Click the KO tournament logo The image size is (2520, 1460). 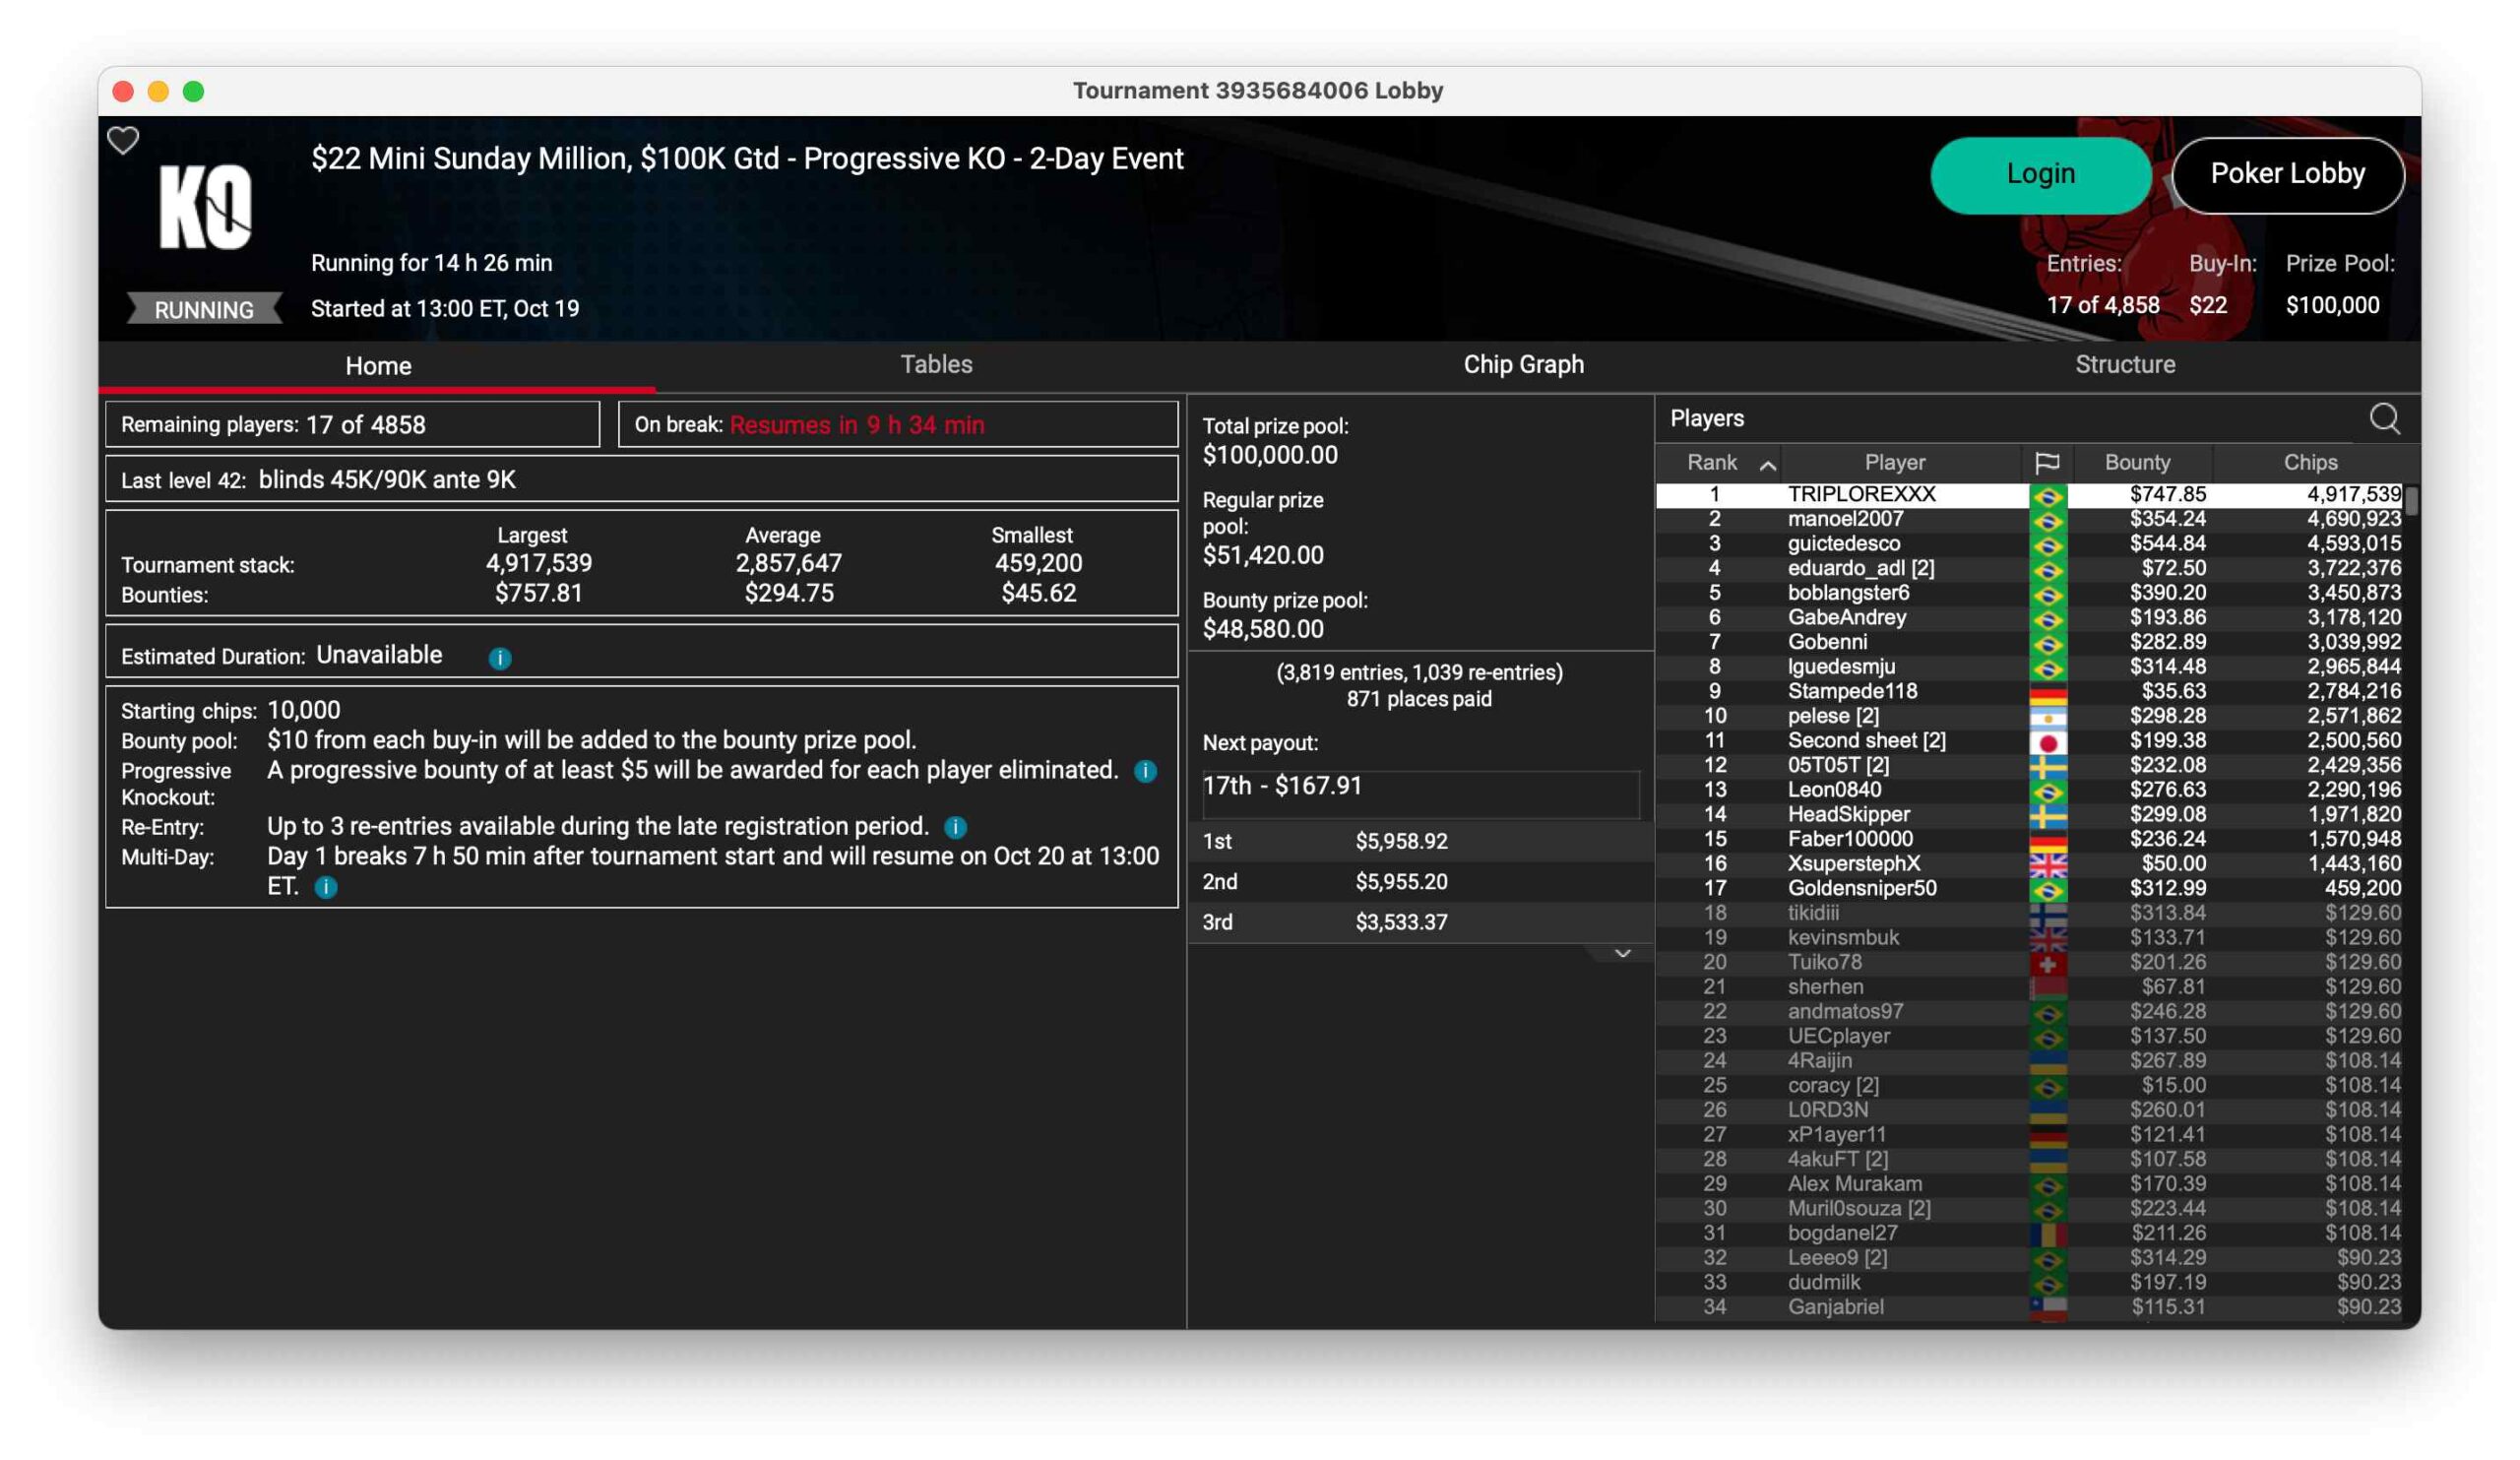pos(205,207)
